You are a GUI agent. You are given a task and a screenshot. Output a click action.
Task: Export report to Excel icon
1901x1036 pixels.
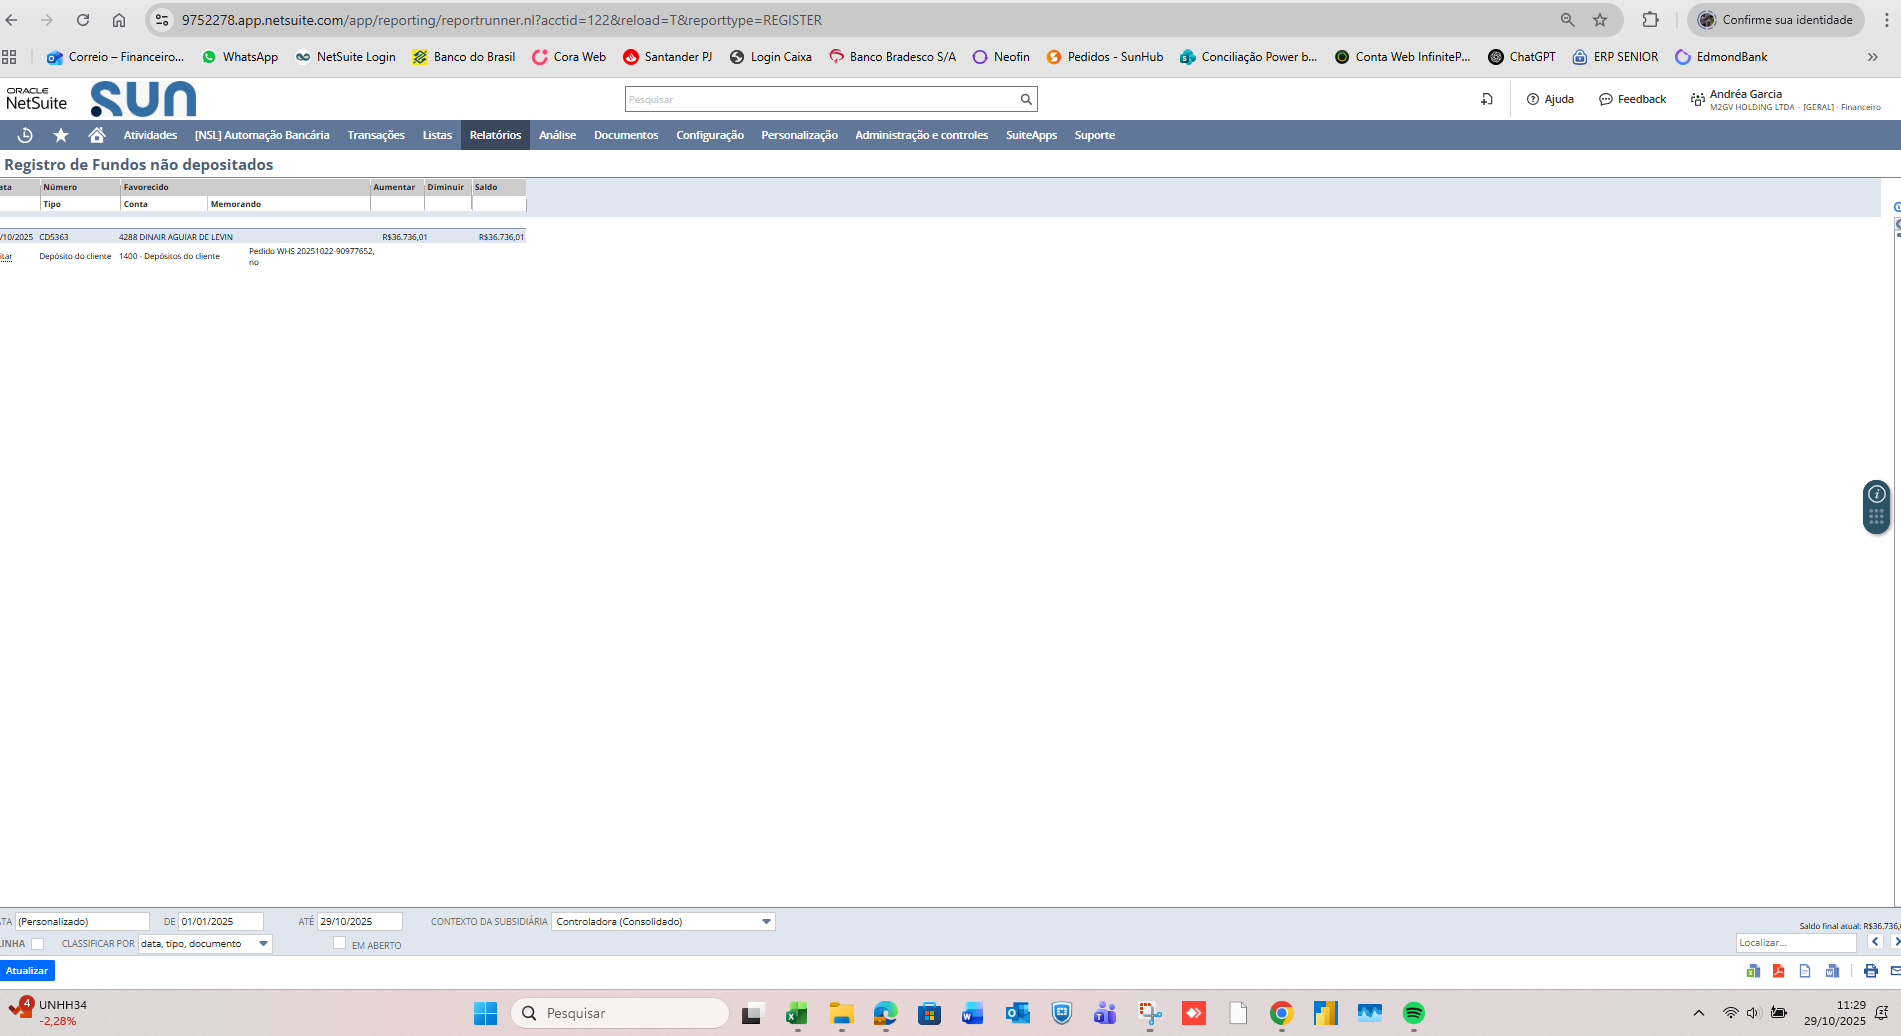[x=1753, y=971]
